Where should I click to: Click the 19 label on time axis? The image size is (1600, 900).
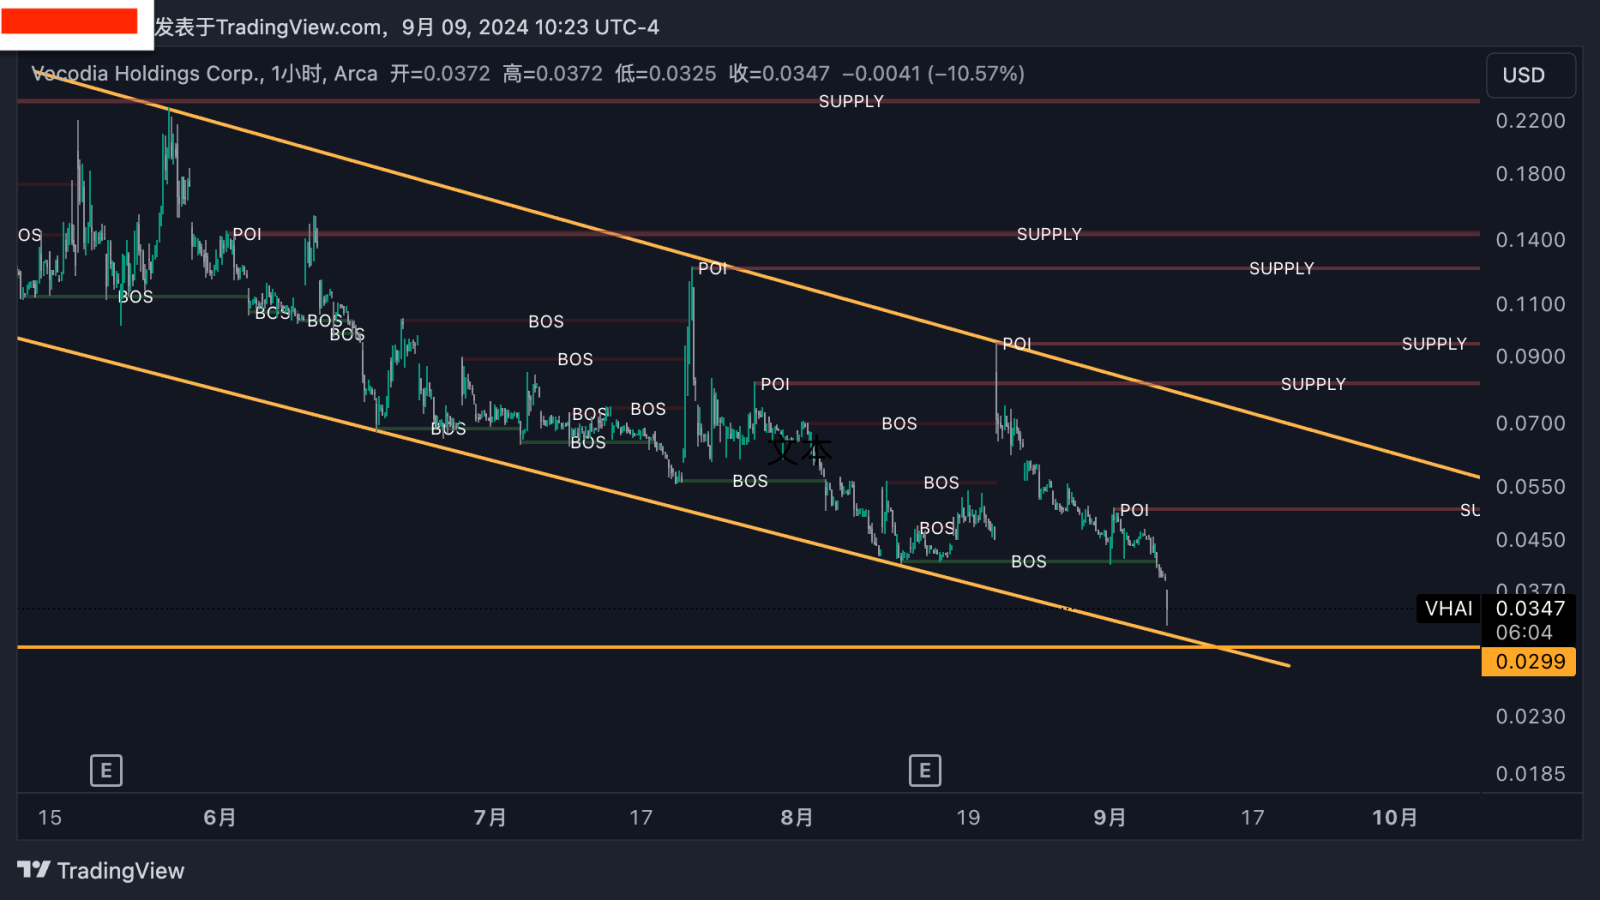(968, 818)
